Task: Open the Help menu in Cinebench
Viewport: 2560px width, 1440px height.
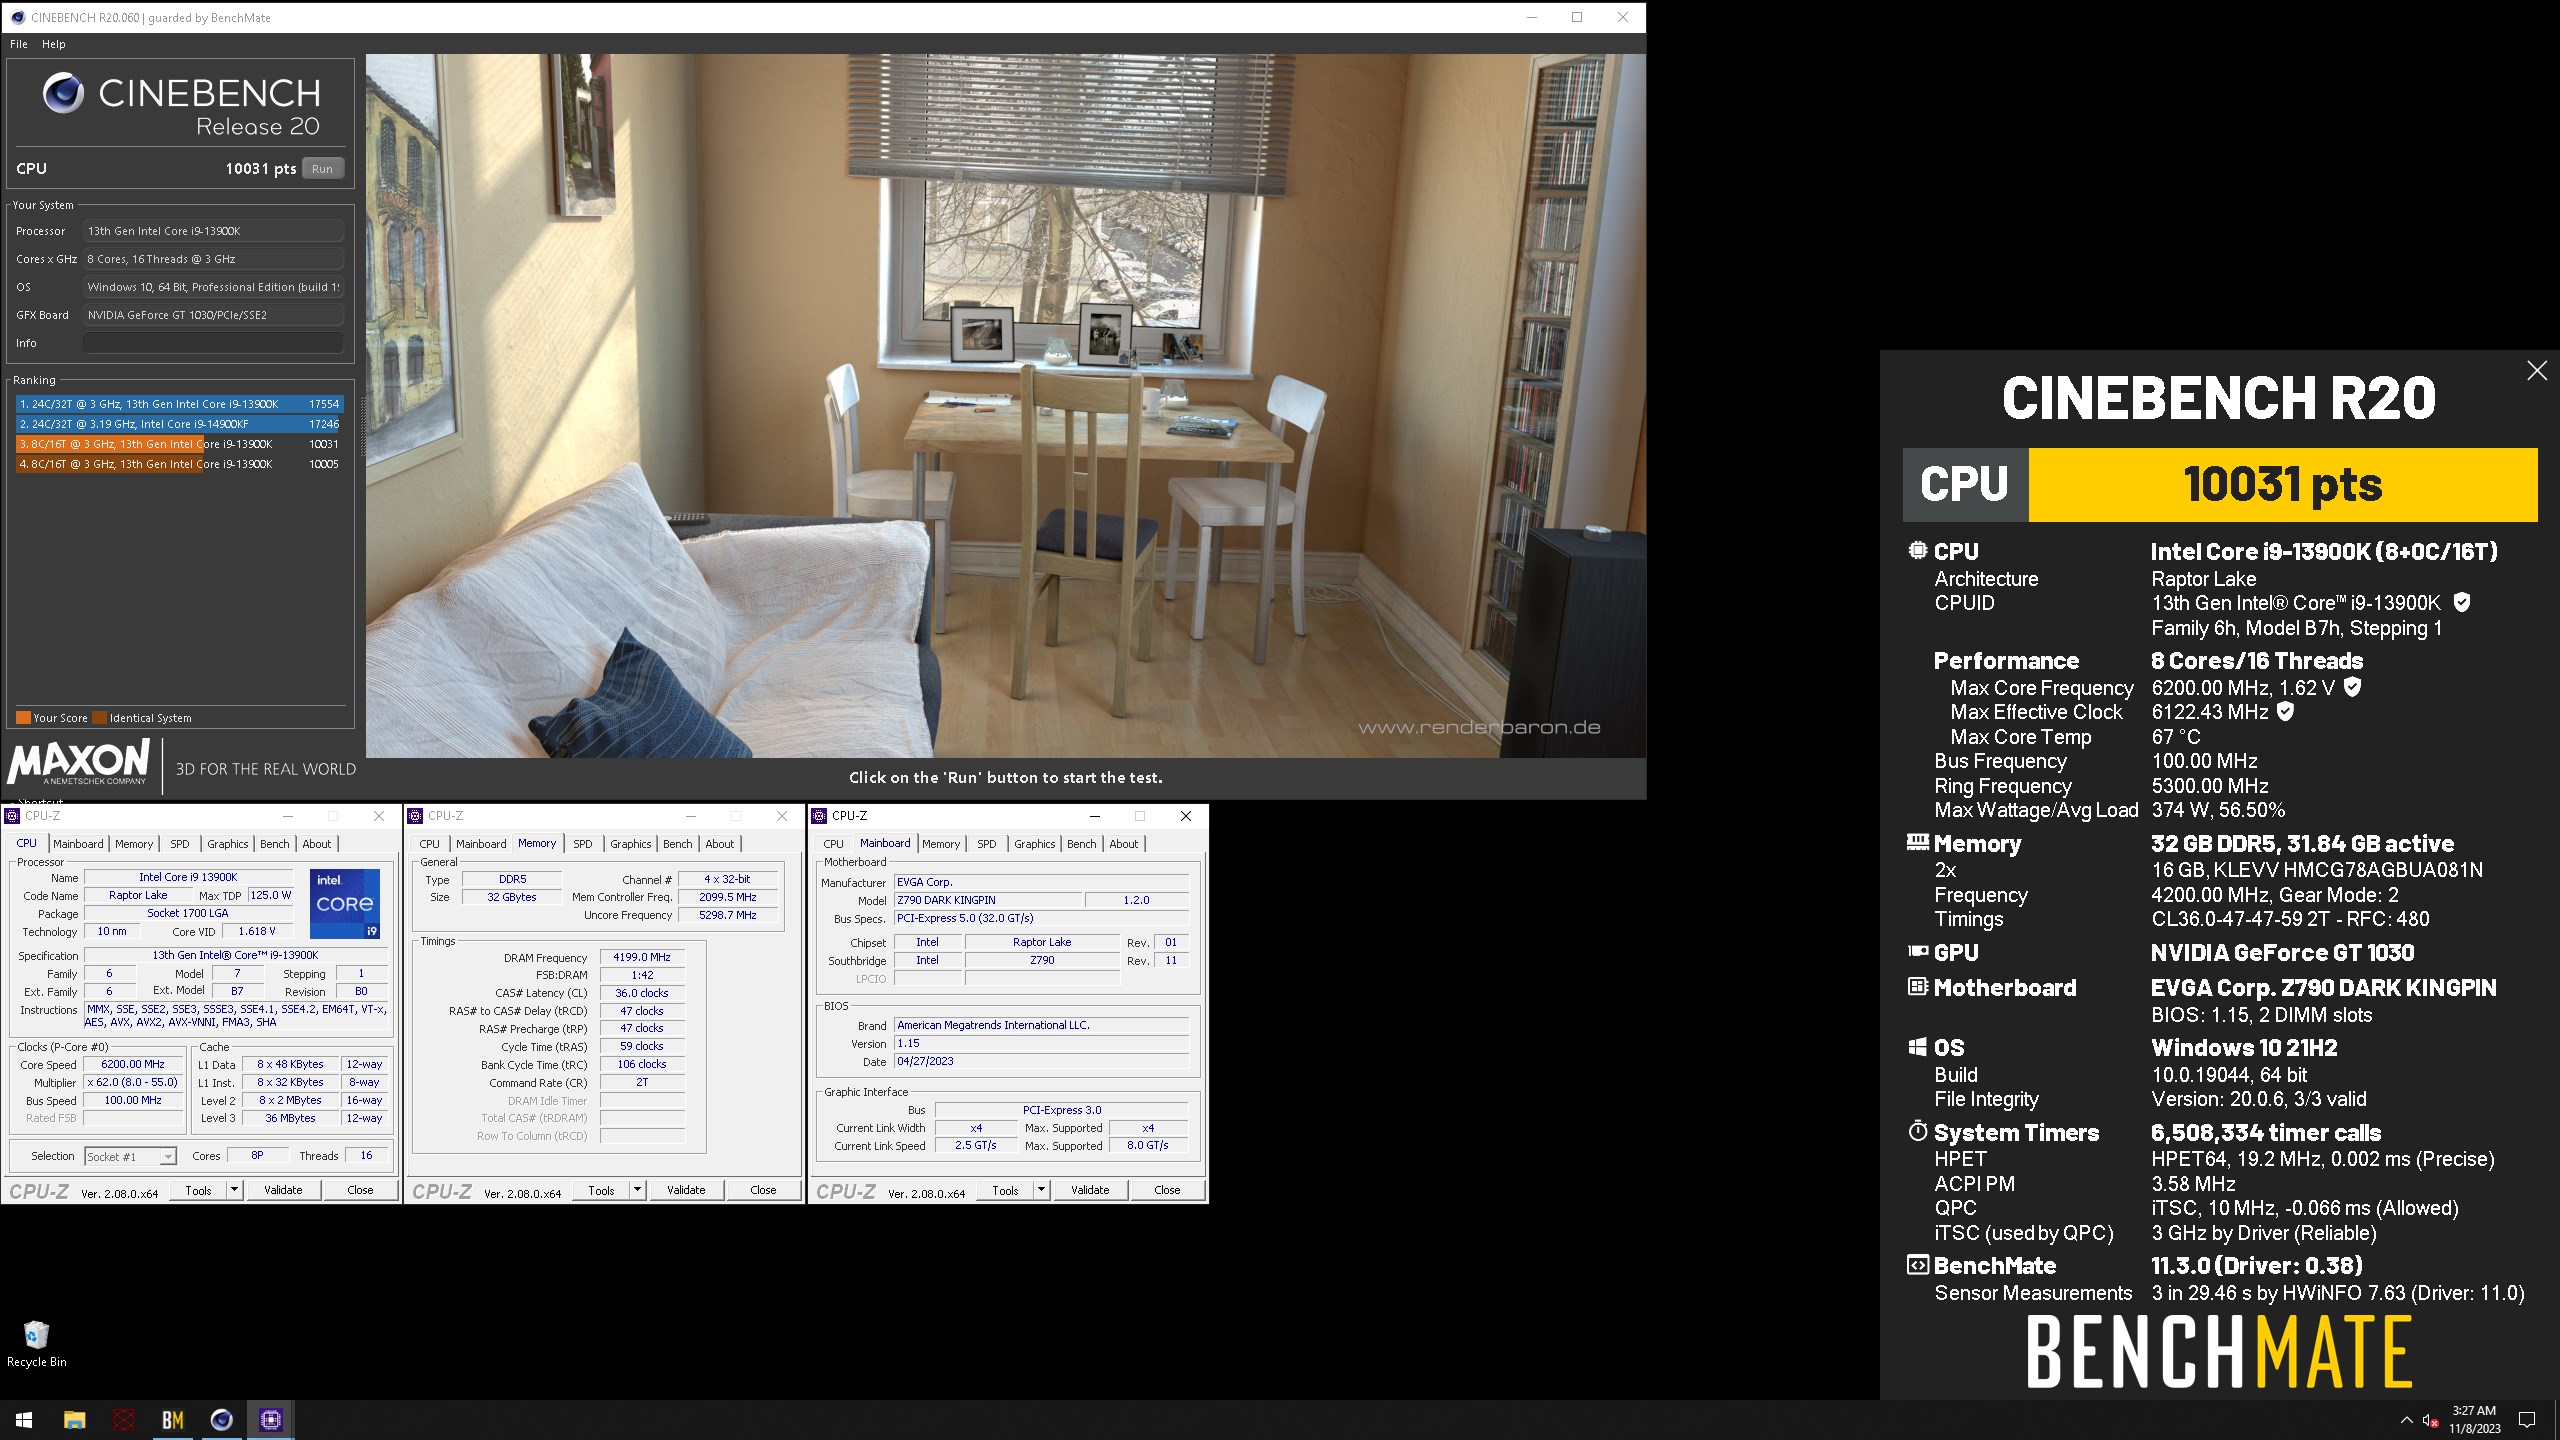Action: 54,44
